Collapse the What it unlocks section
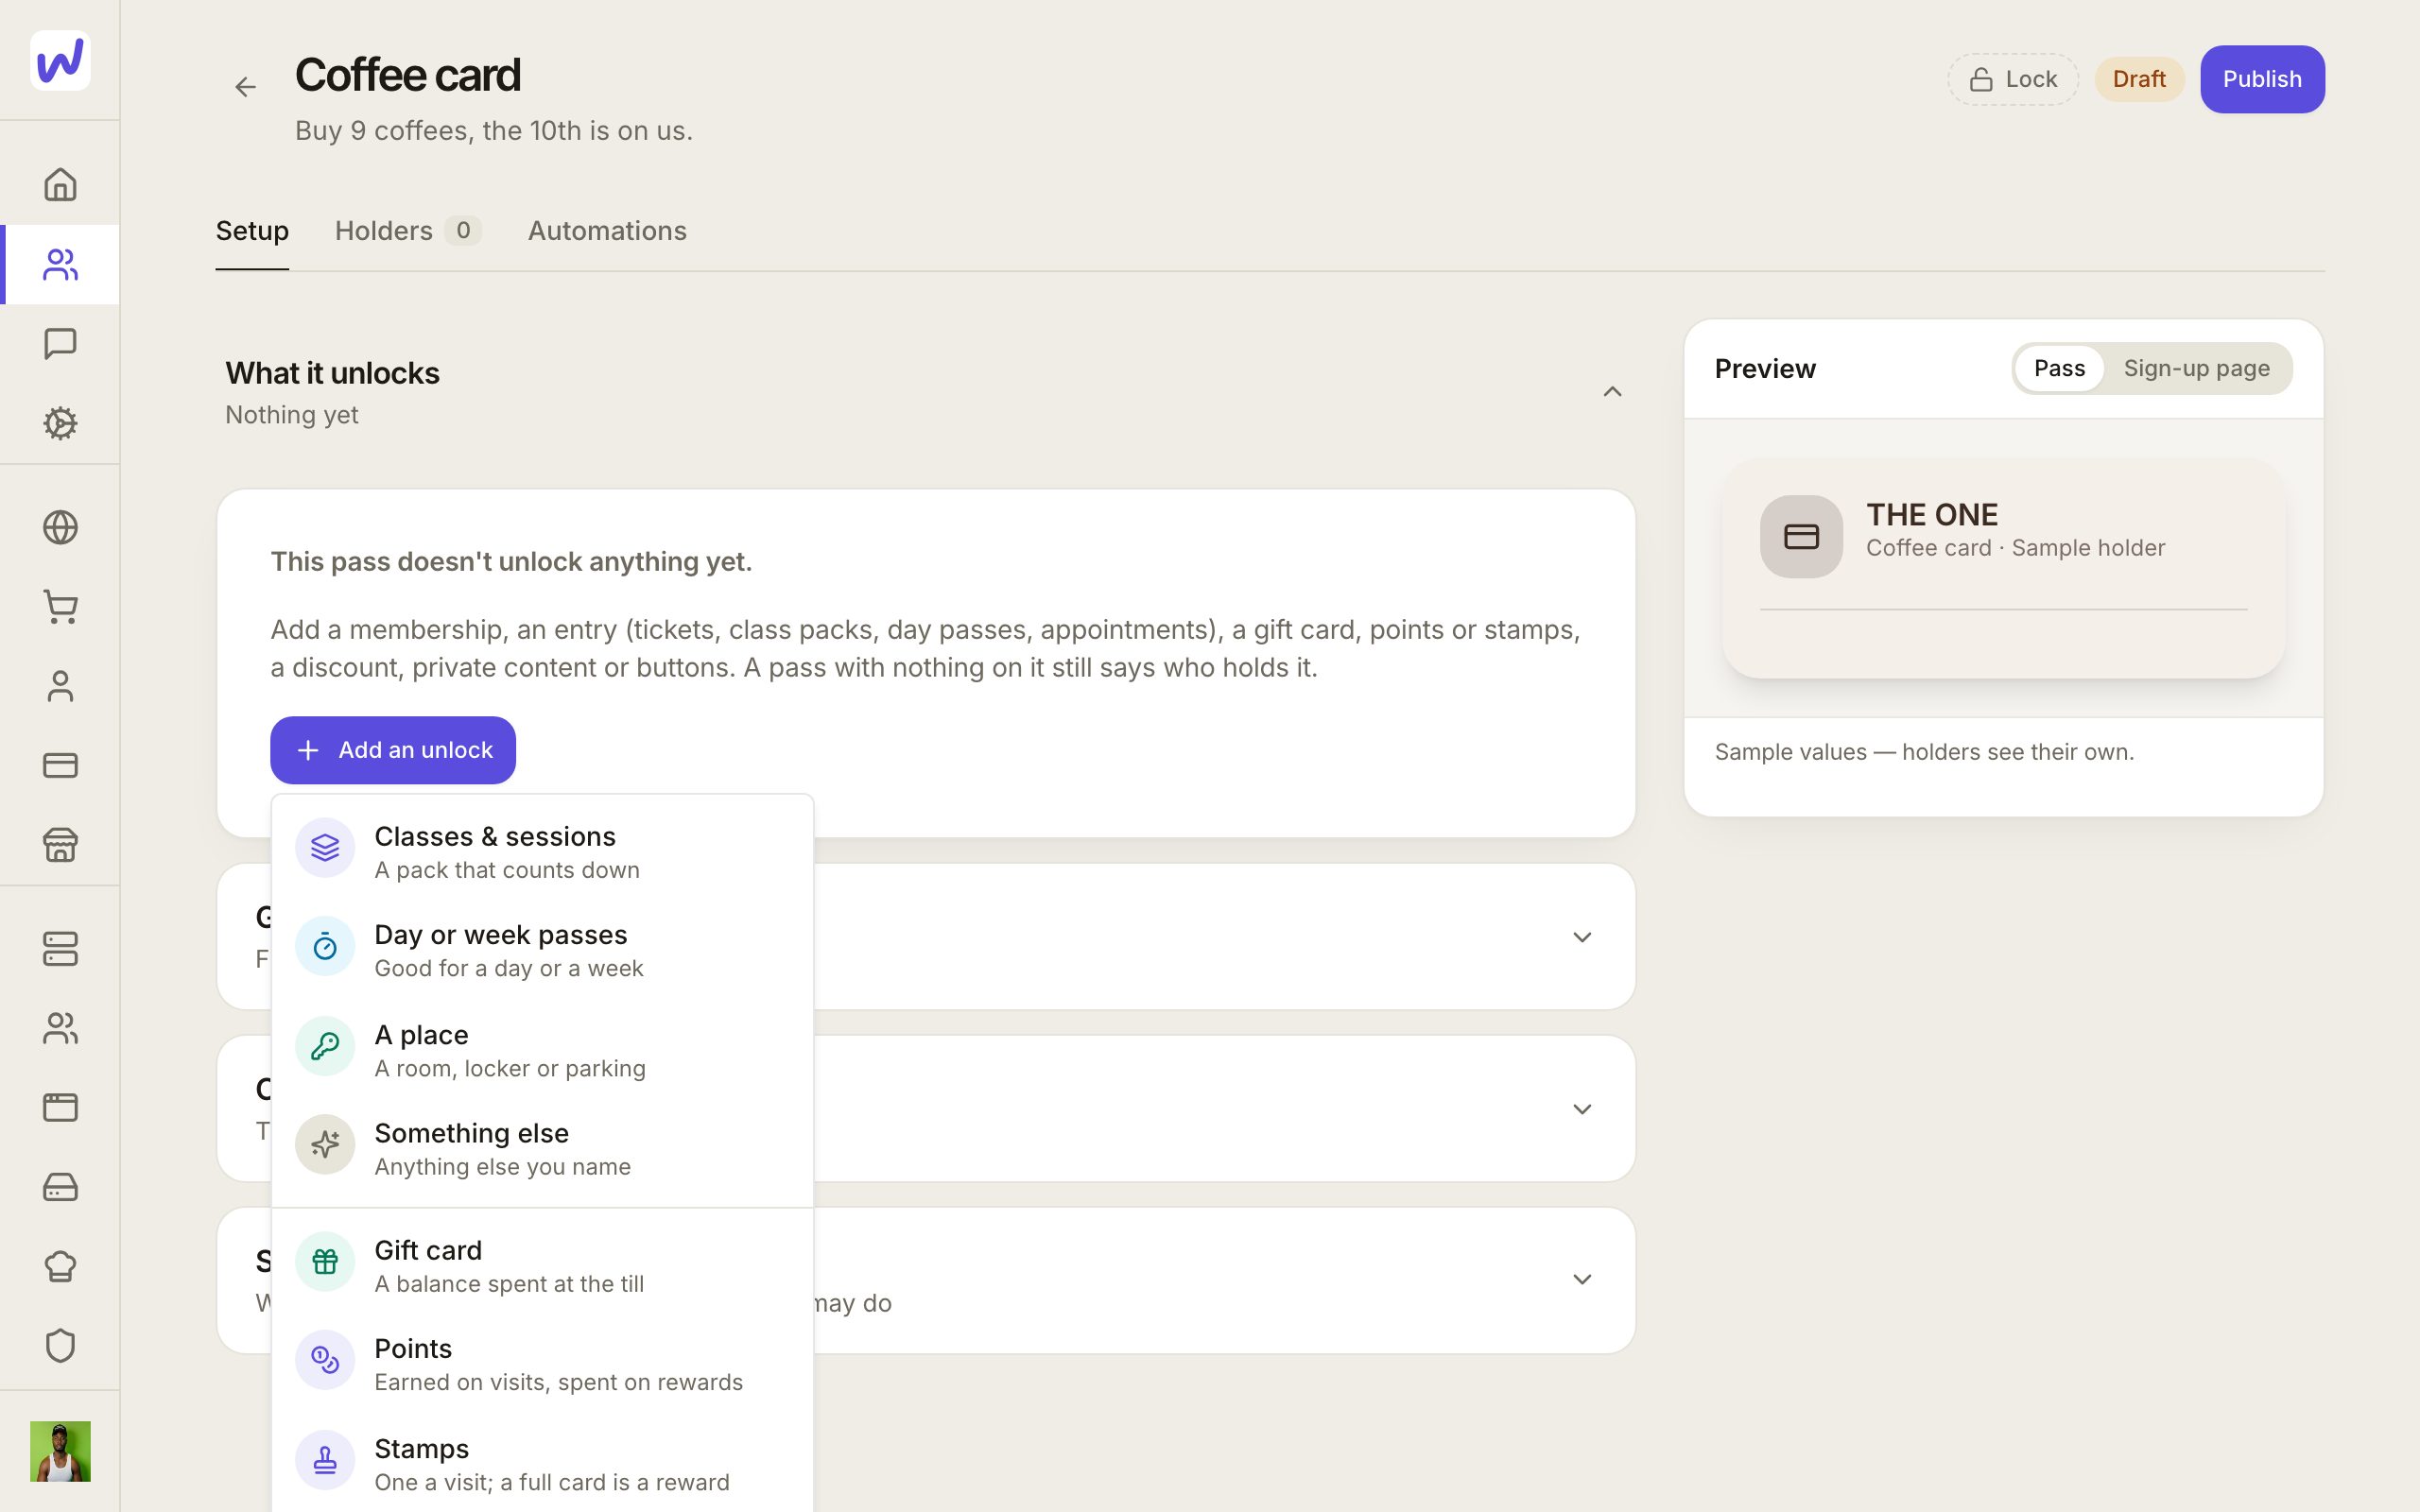Viewport: 2420px width, 1512px height. pos(1612,391)
